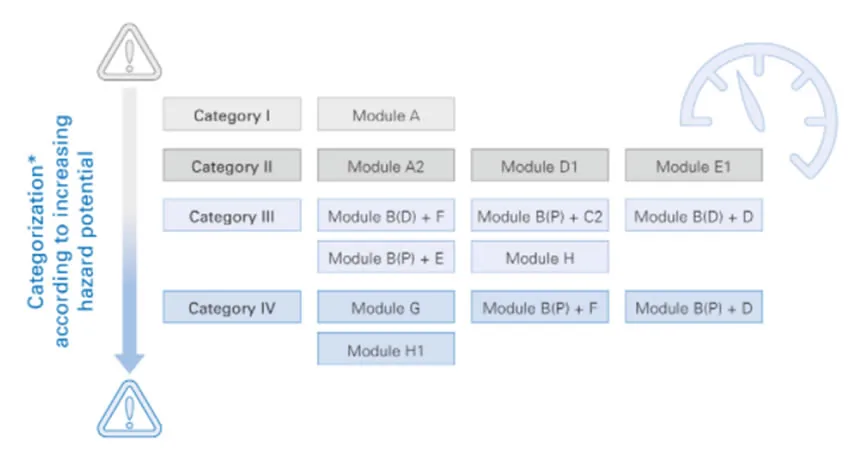Click the gray warning triangle icon at top

(x=130, y=52)
